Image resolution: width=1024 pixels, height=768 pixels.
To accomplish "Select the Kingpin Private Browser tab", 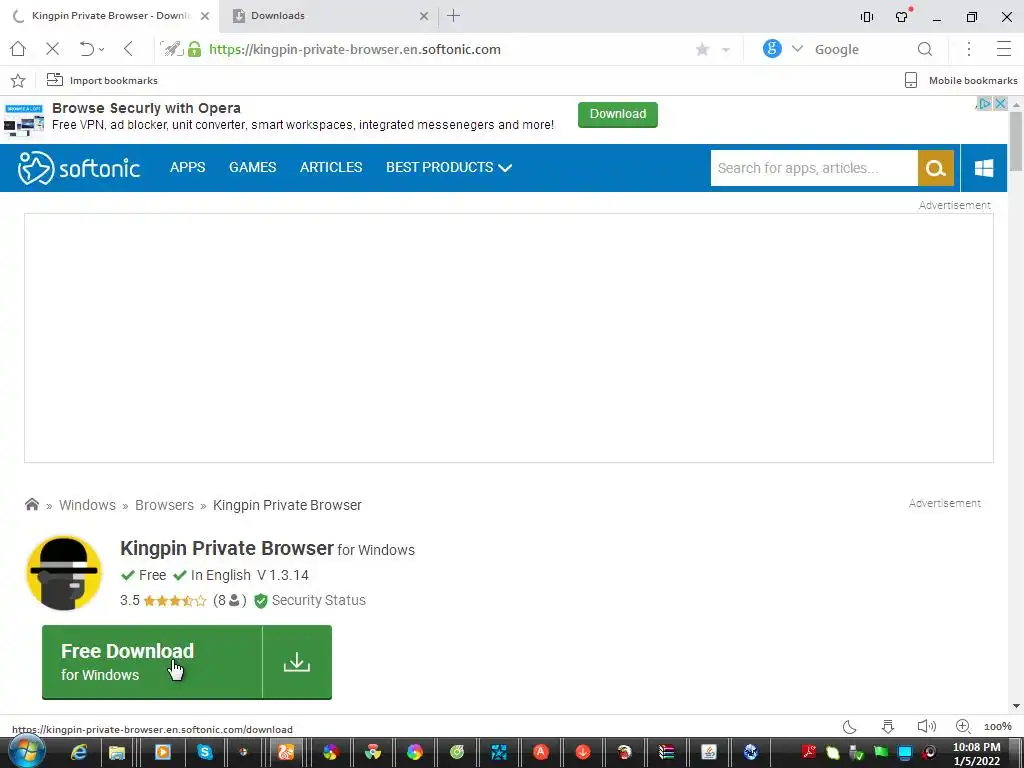I will coord(111,16).
